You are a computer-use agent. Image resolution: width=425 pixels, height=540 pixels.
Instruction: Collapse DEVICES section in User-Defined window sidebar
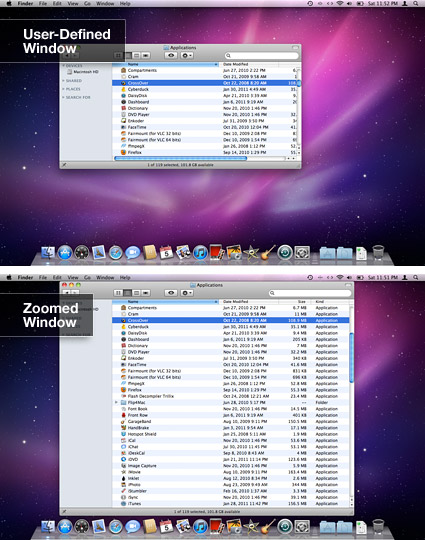coord(64,65)
